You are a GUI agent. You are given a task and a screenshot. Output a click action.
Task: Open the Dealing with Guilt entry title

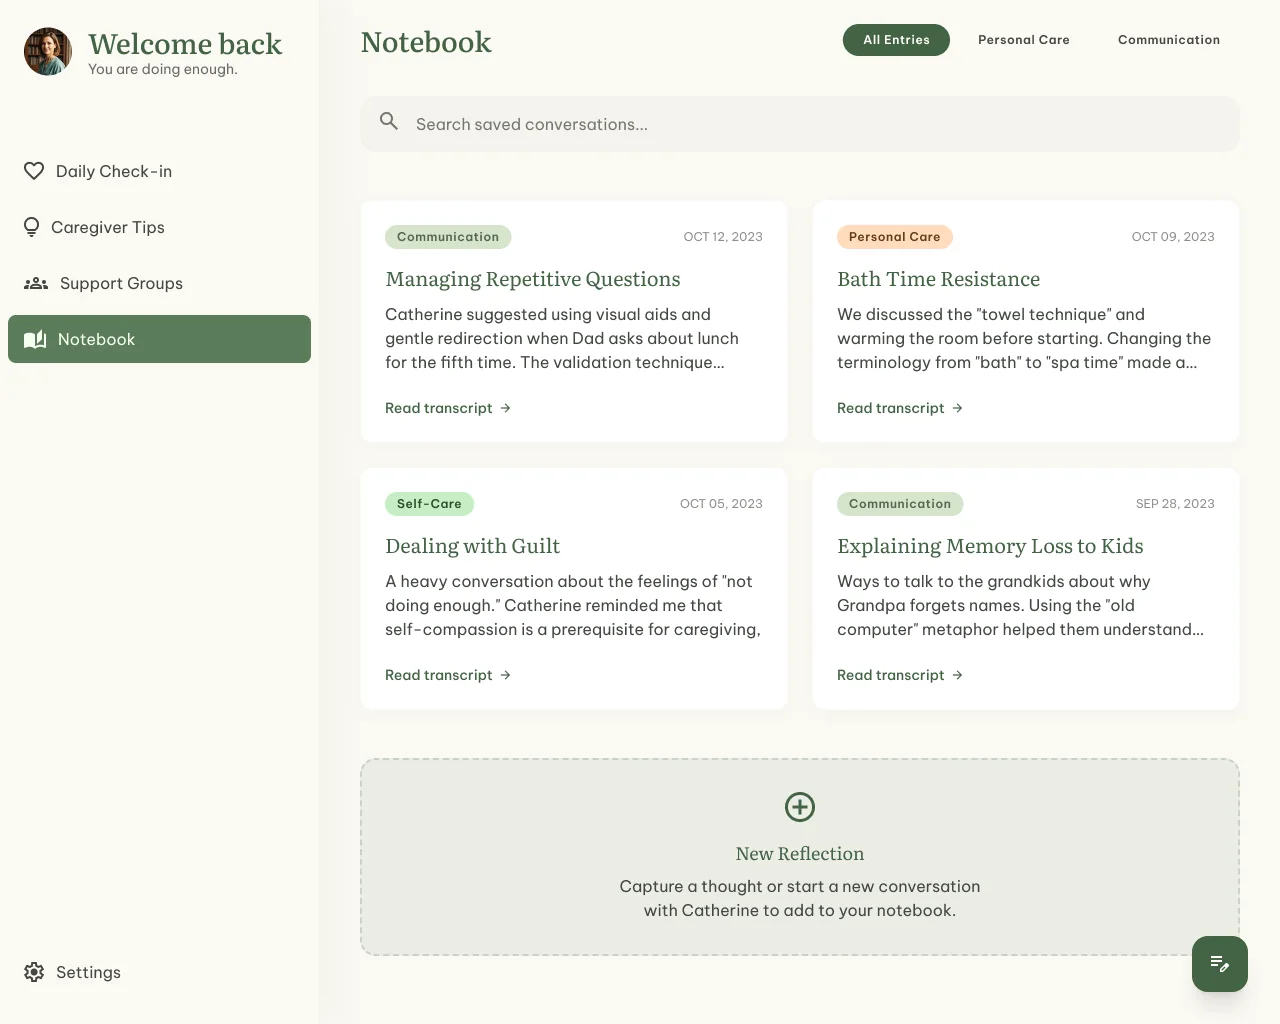click(x=472, y=546)
